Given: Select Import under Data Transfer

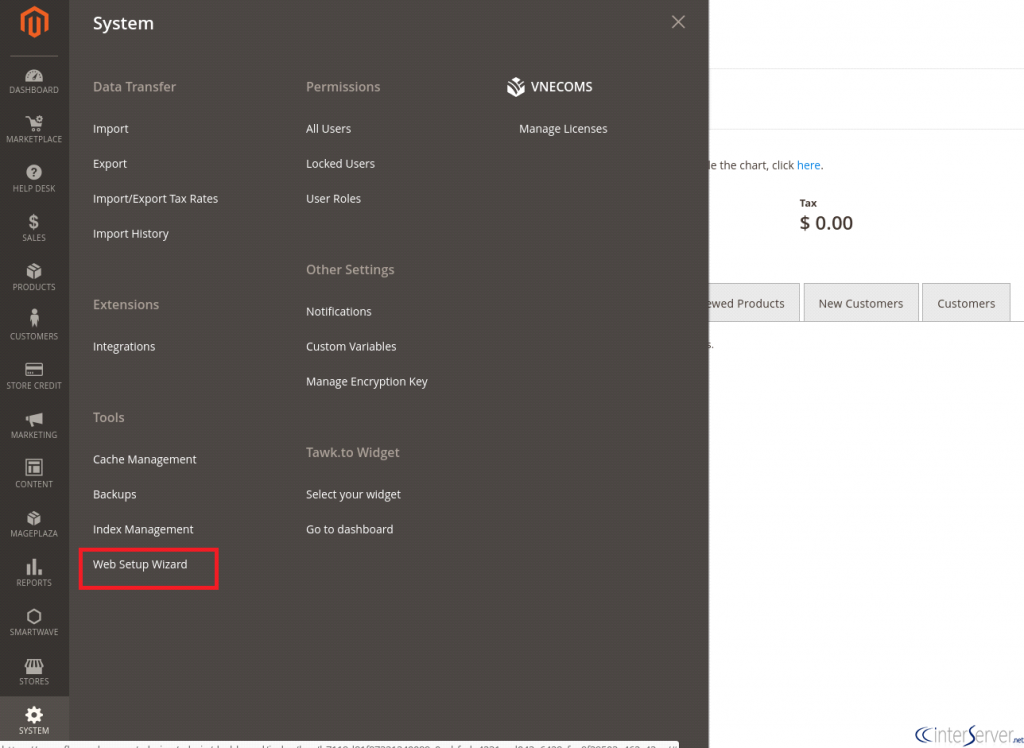Looking at the screenshot, I should [110, 129].
